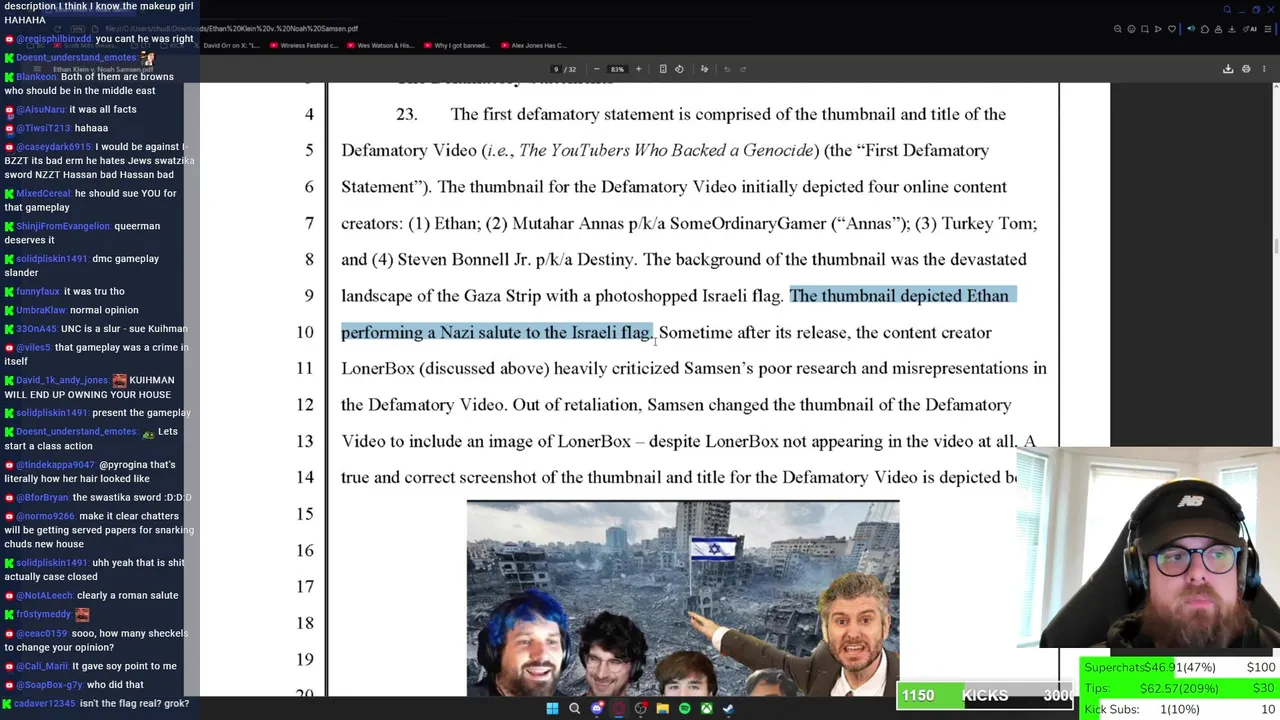1280x720 pixels.
Task: Click chat username 'regisphilbinxdd'
Action: tap(54, 39)
